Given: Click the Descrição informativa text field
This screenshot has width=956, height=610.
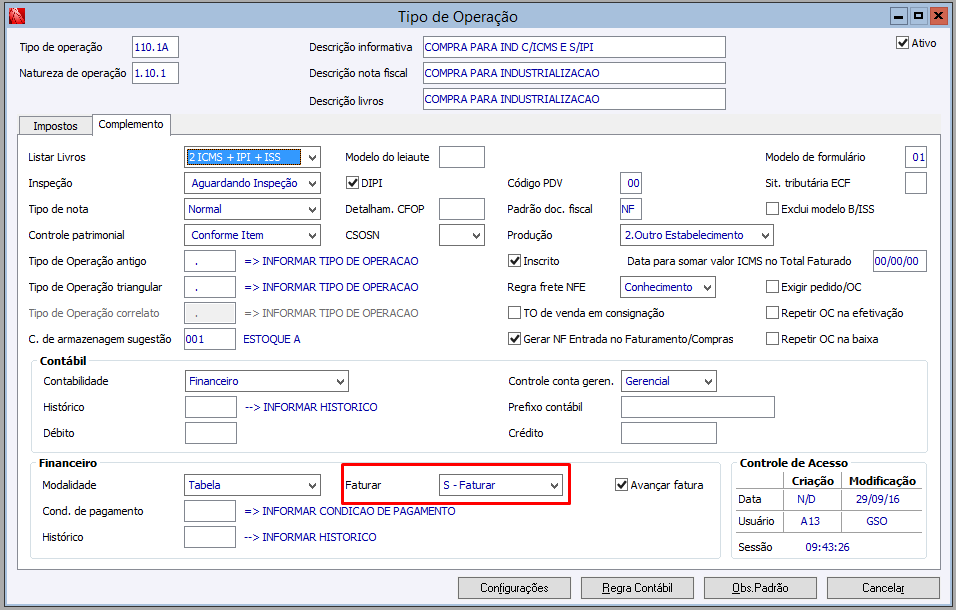Looking at the screenshot, I should click(x=573, y=47).
